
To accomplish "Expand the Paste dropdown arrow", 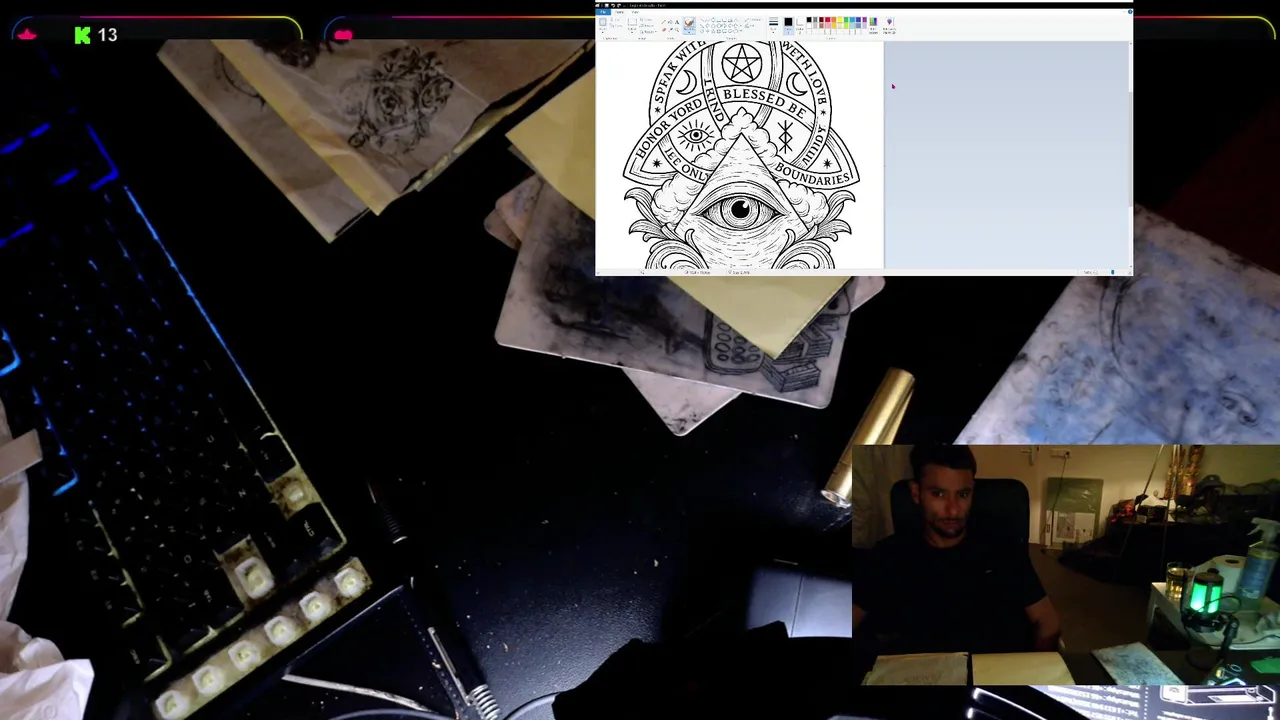I will pos(603,31).
